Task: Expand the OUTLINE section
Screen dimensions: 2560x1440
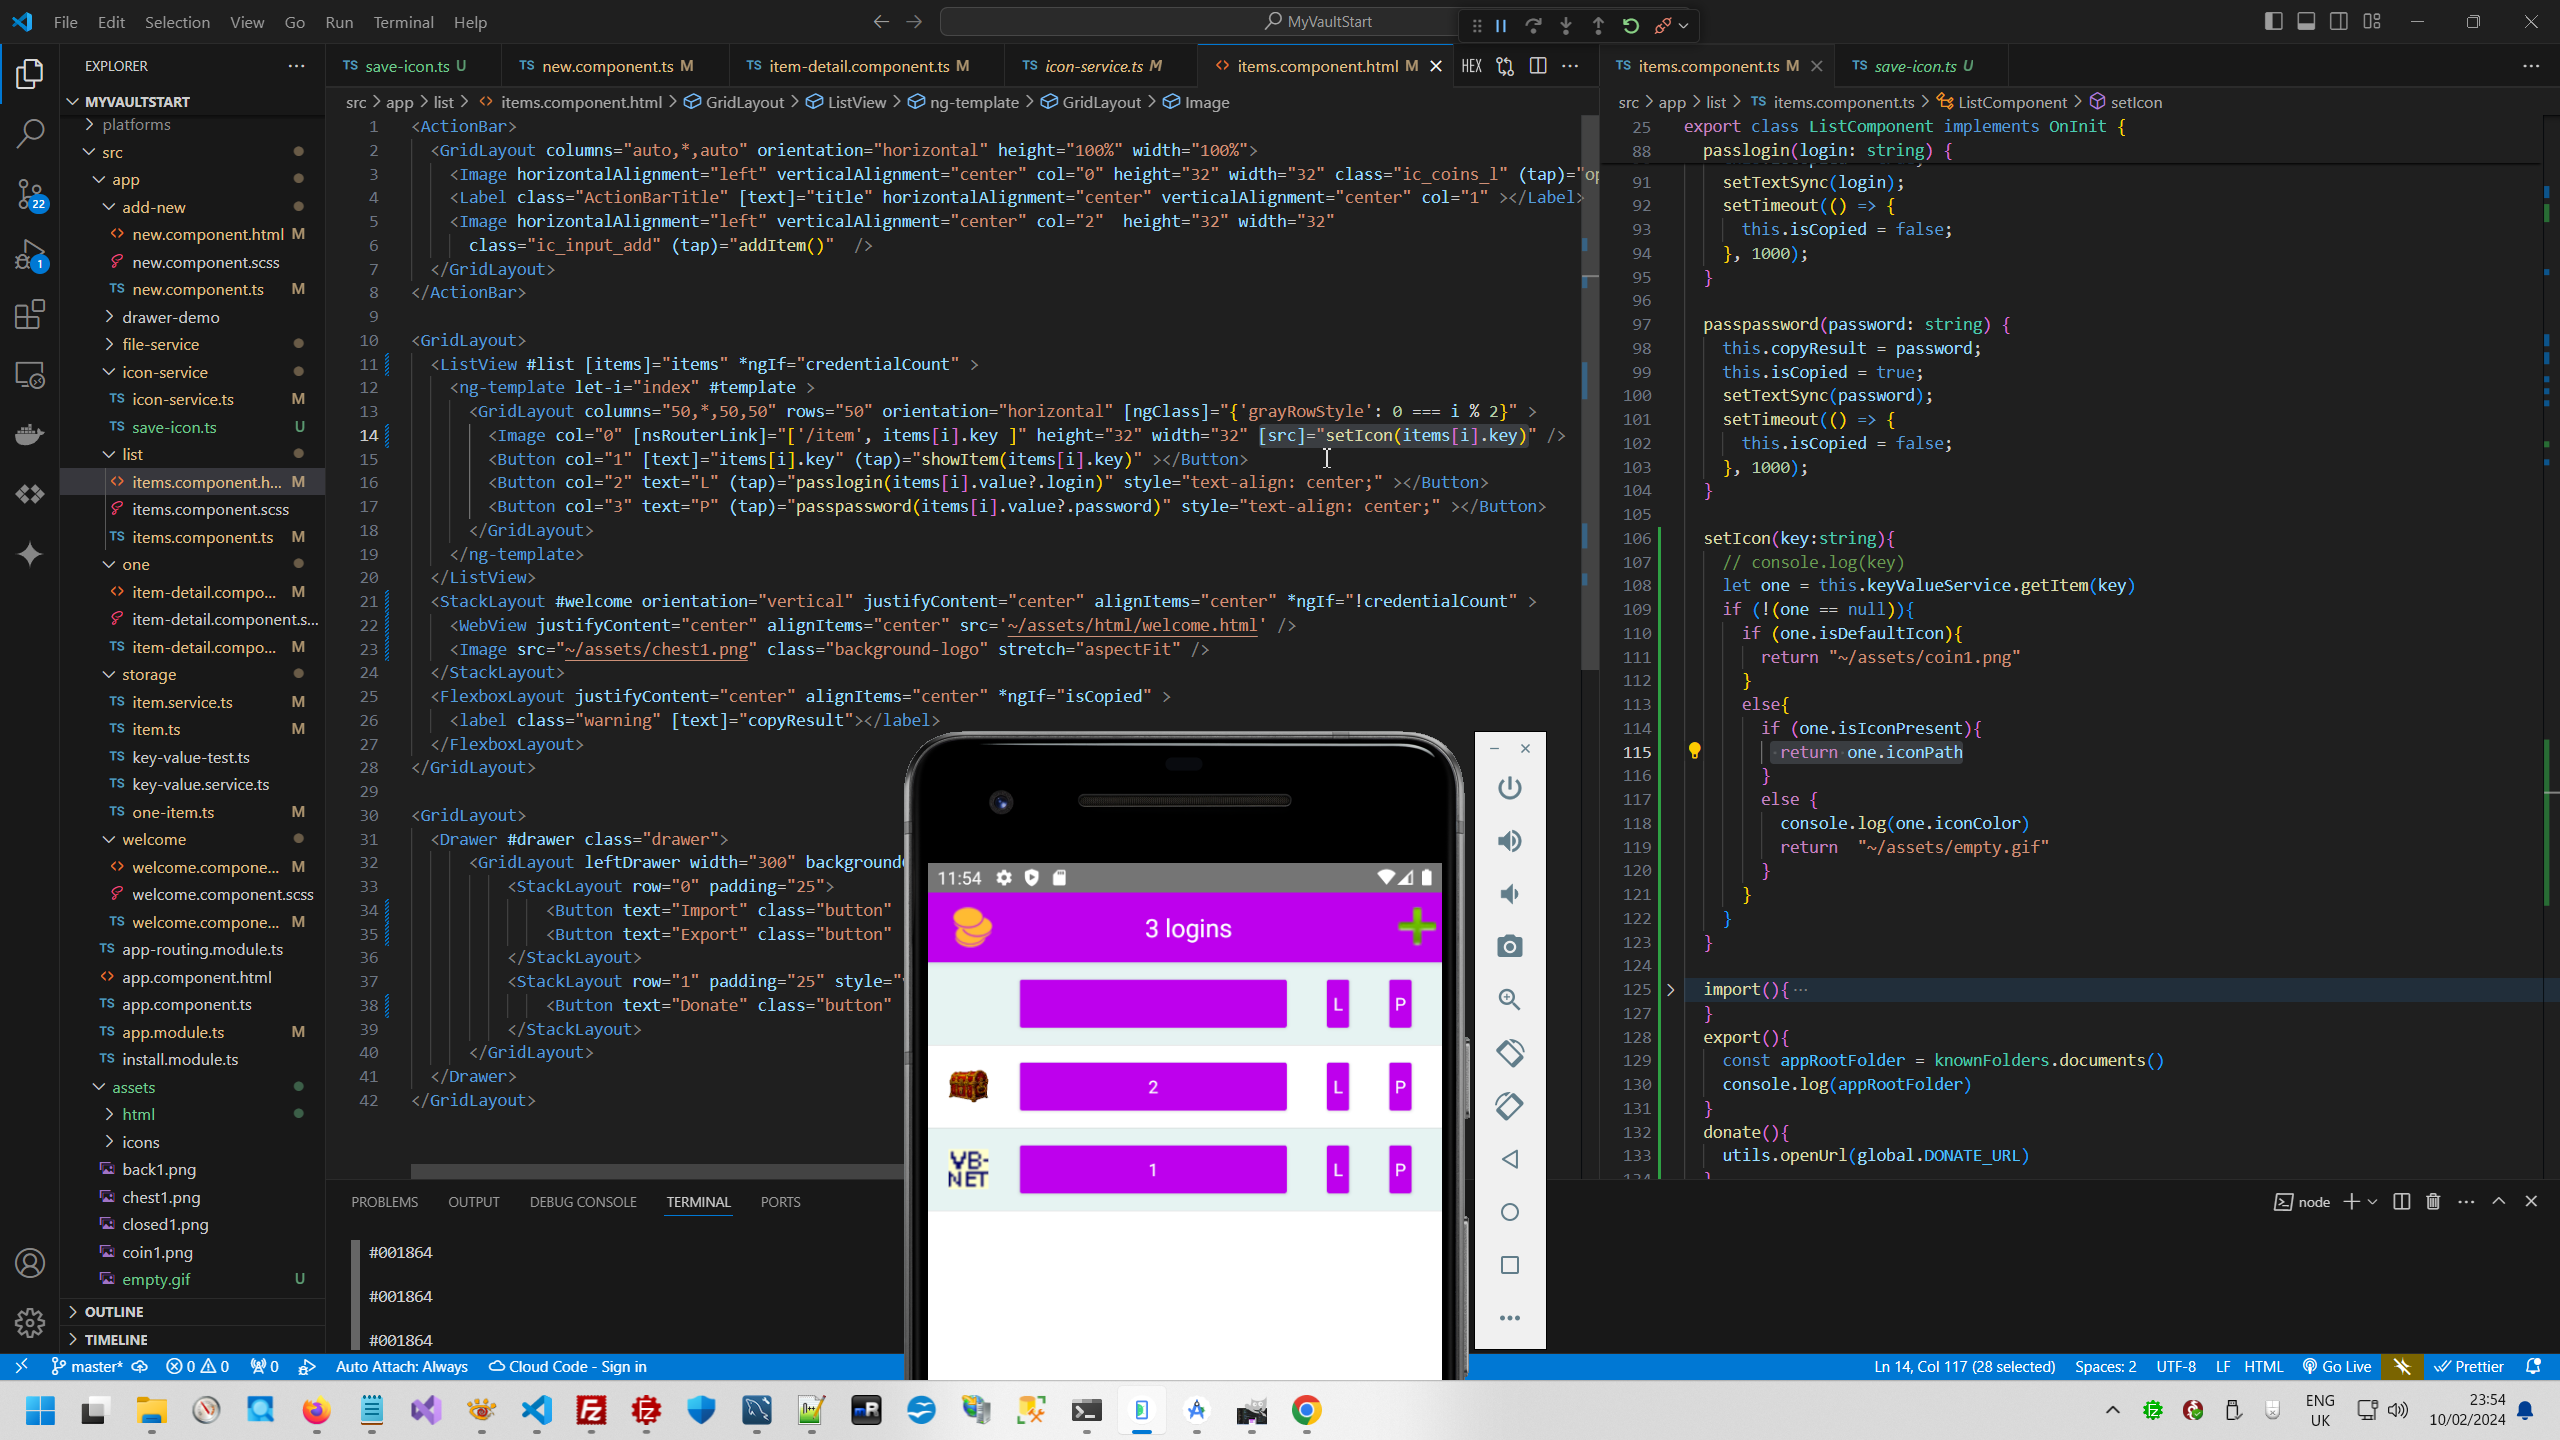Action: (113, 1311)
